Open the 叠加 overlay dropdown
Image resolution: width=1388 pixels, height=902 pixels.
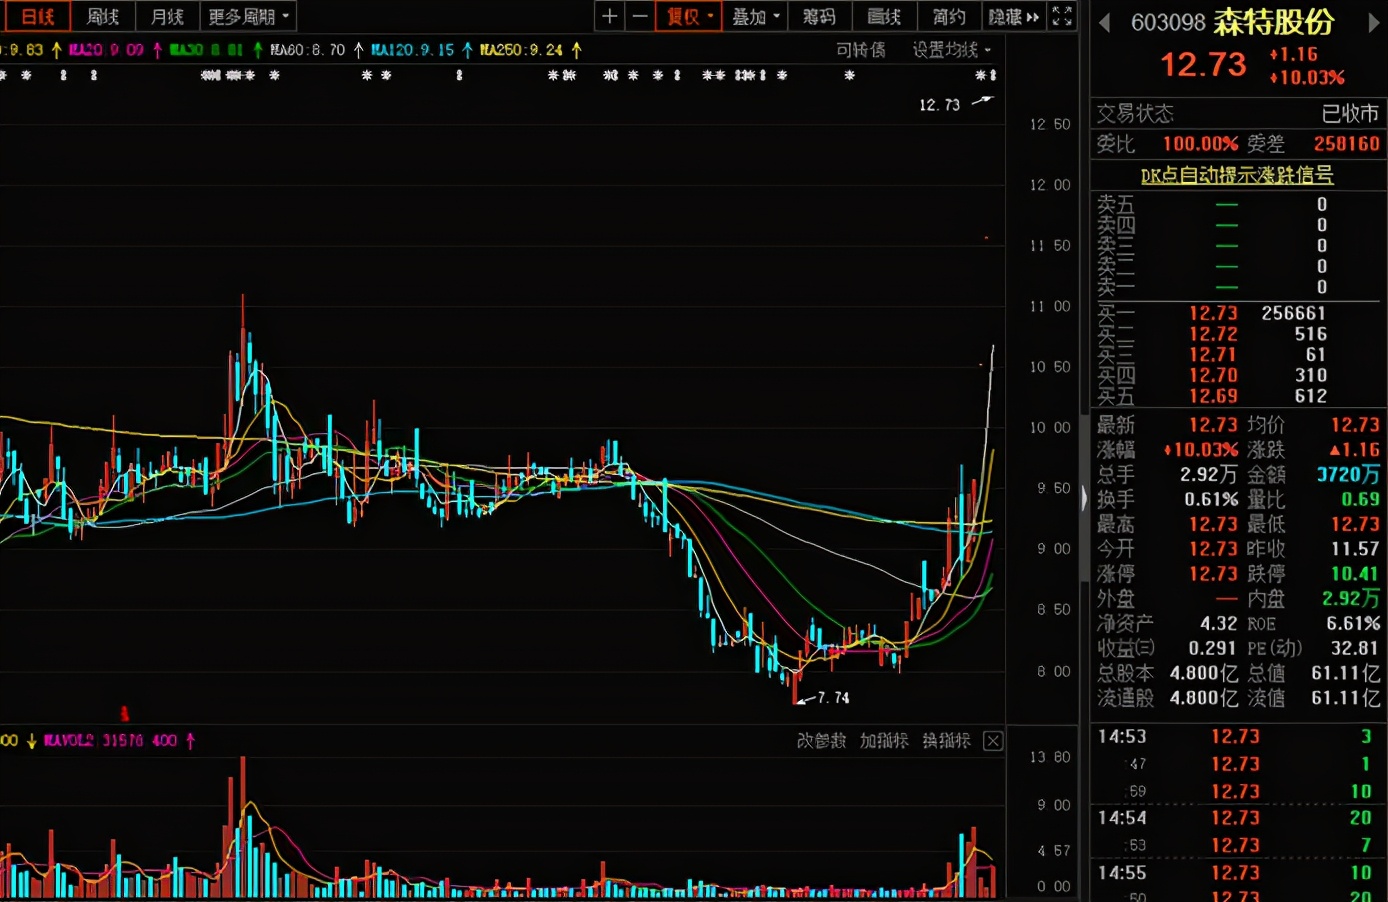(x=755, y=16)
